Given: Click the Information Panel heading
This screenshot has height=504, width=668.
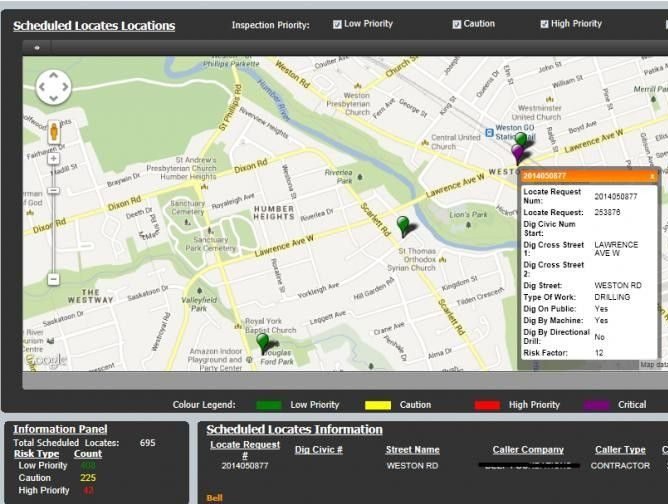Looking at the screenshot, I should 60,429.
